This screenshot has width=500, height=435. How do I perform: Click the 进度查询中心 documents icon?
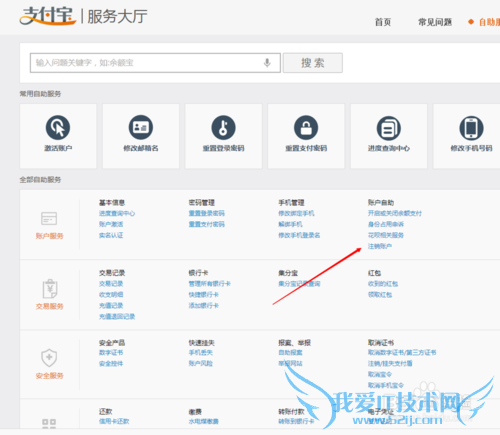tap(389, 128)
